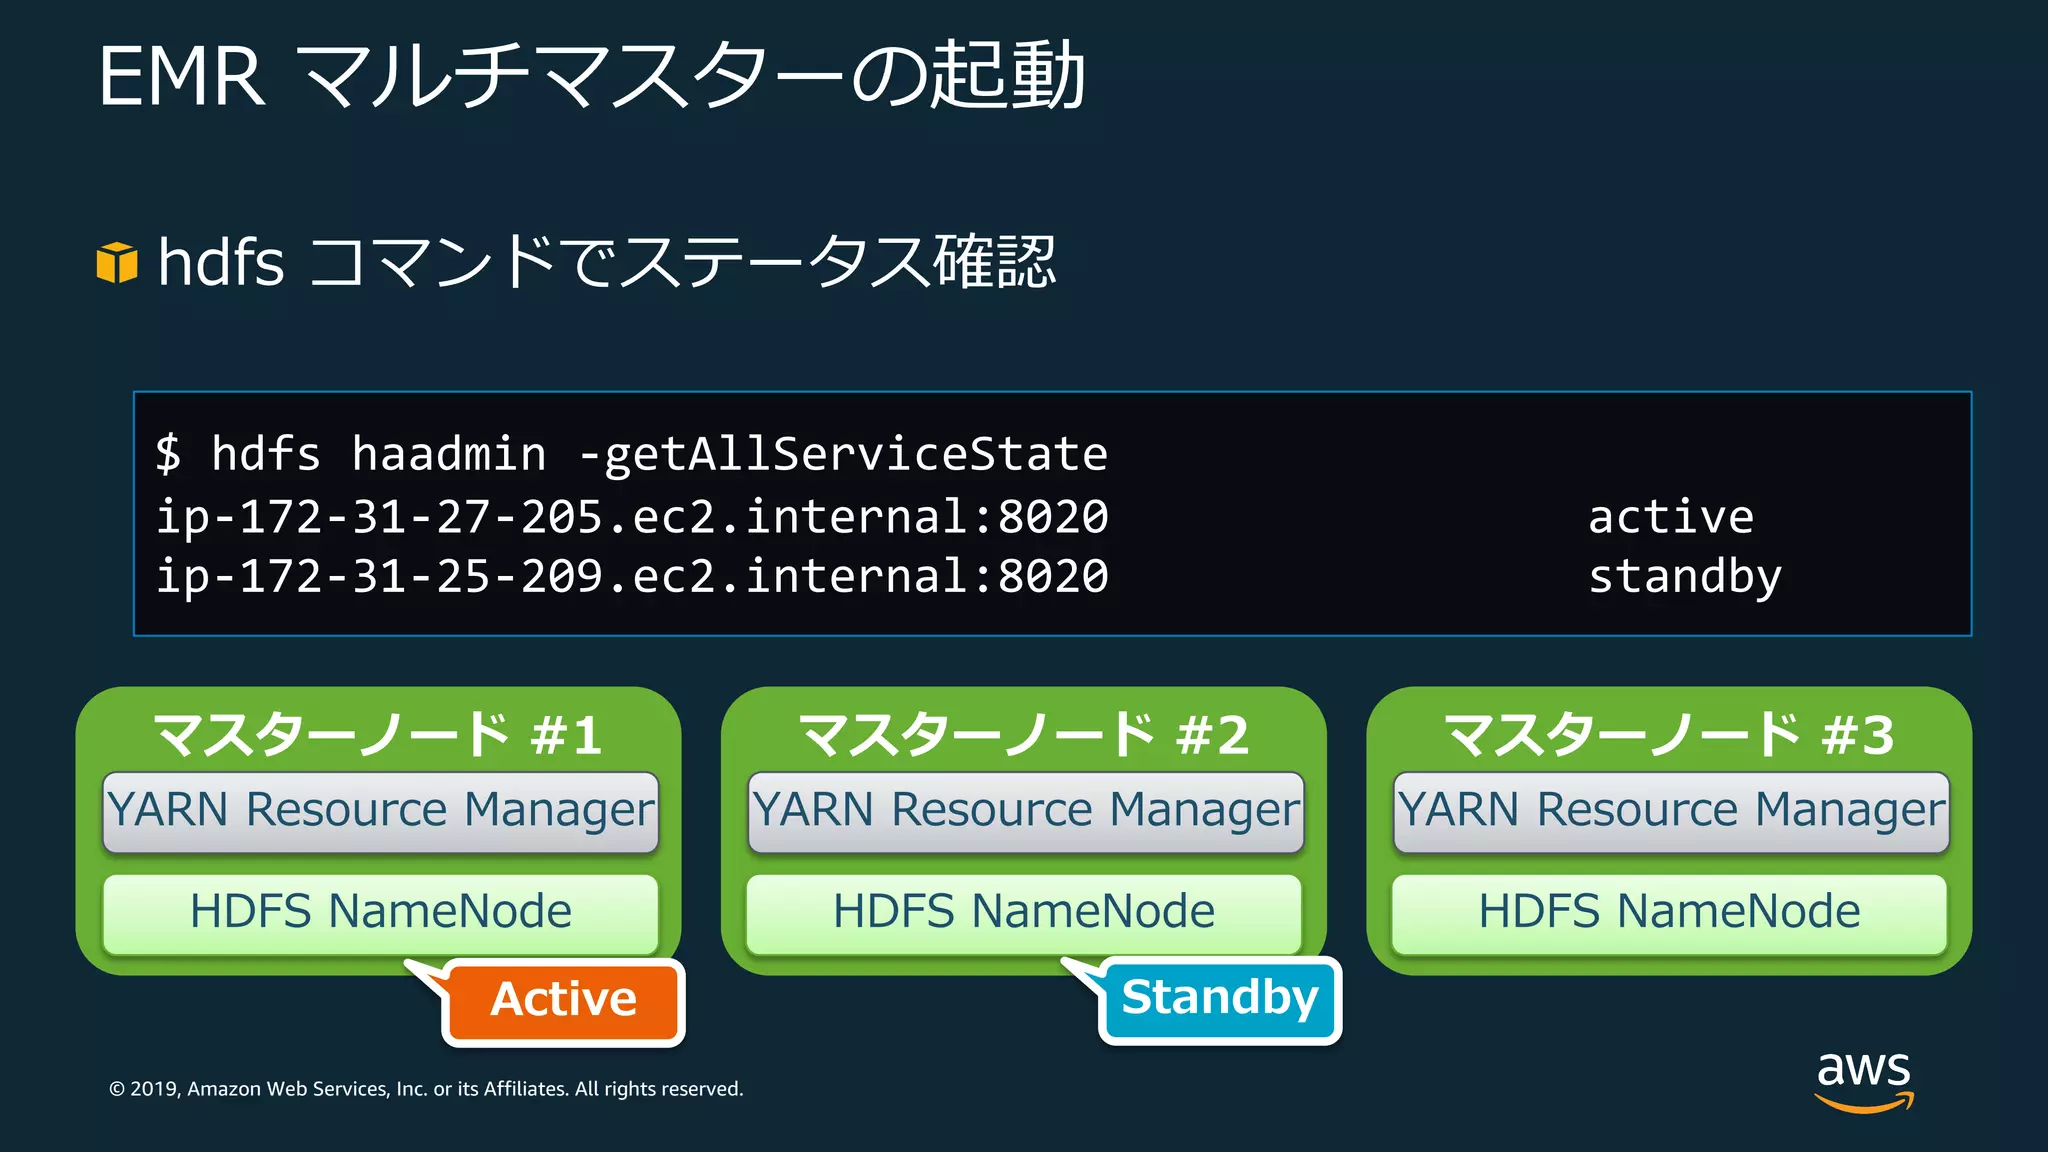This screenshot has height=1152, width=2048.
Task: Select YARN Resource Manager in master node #2
Action: [x=1025, y=811]
